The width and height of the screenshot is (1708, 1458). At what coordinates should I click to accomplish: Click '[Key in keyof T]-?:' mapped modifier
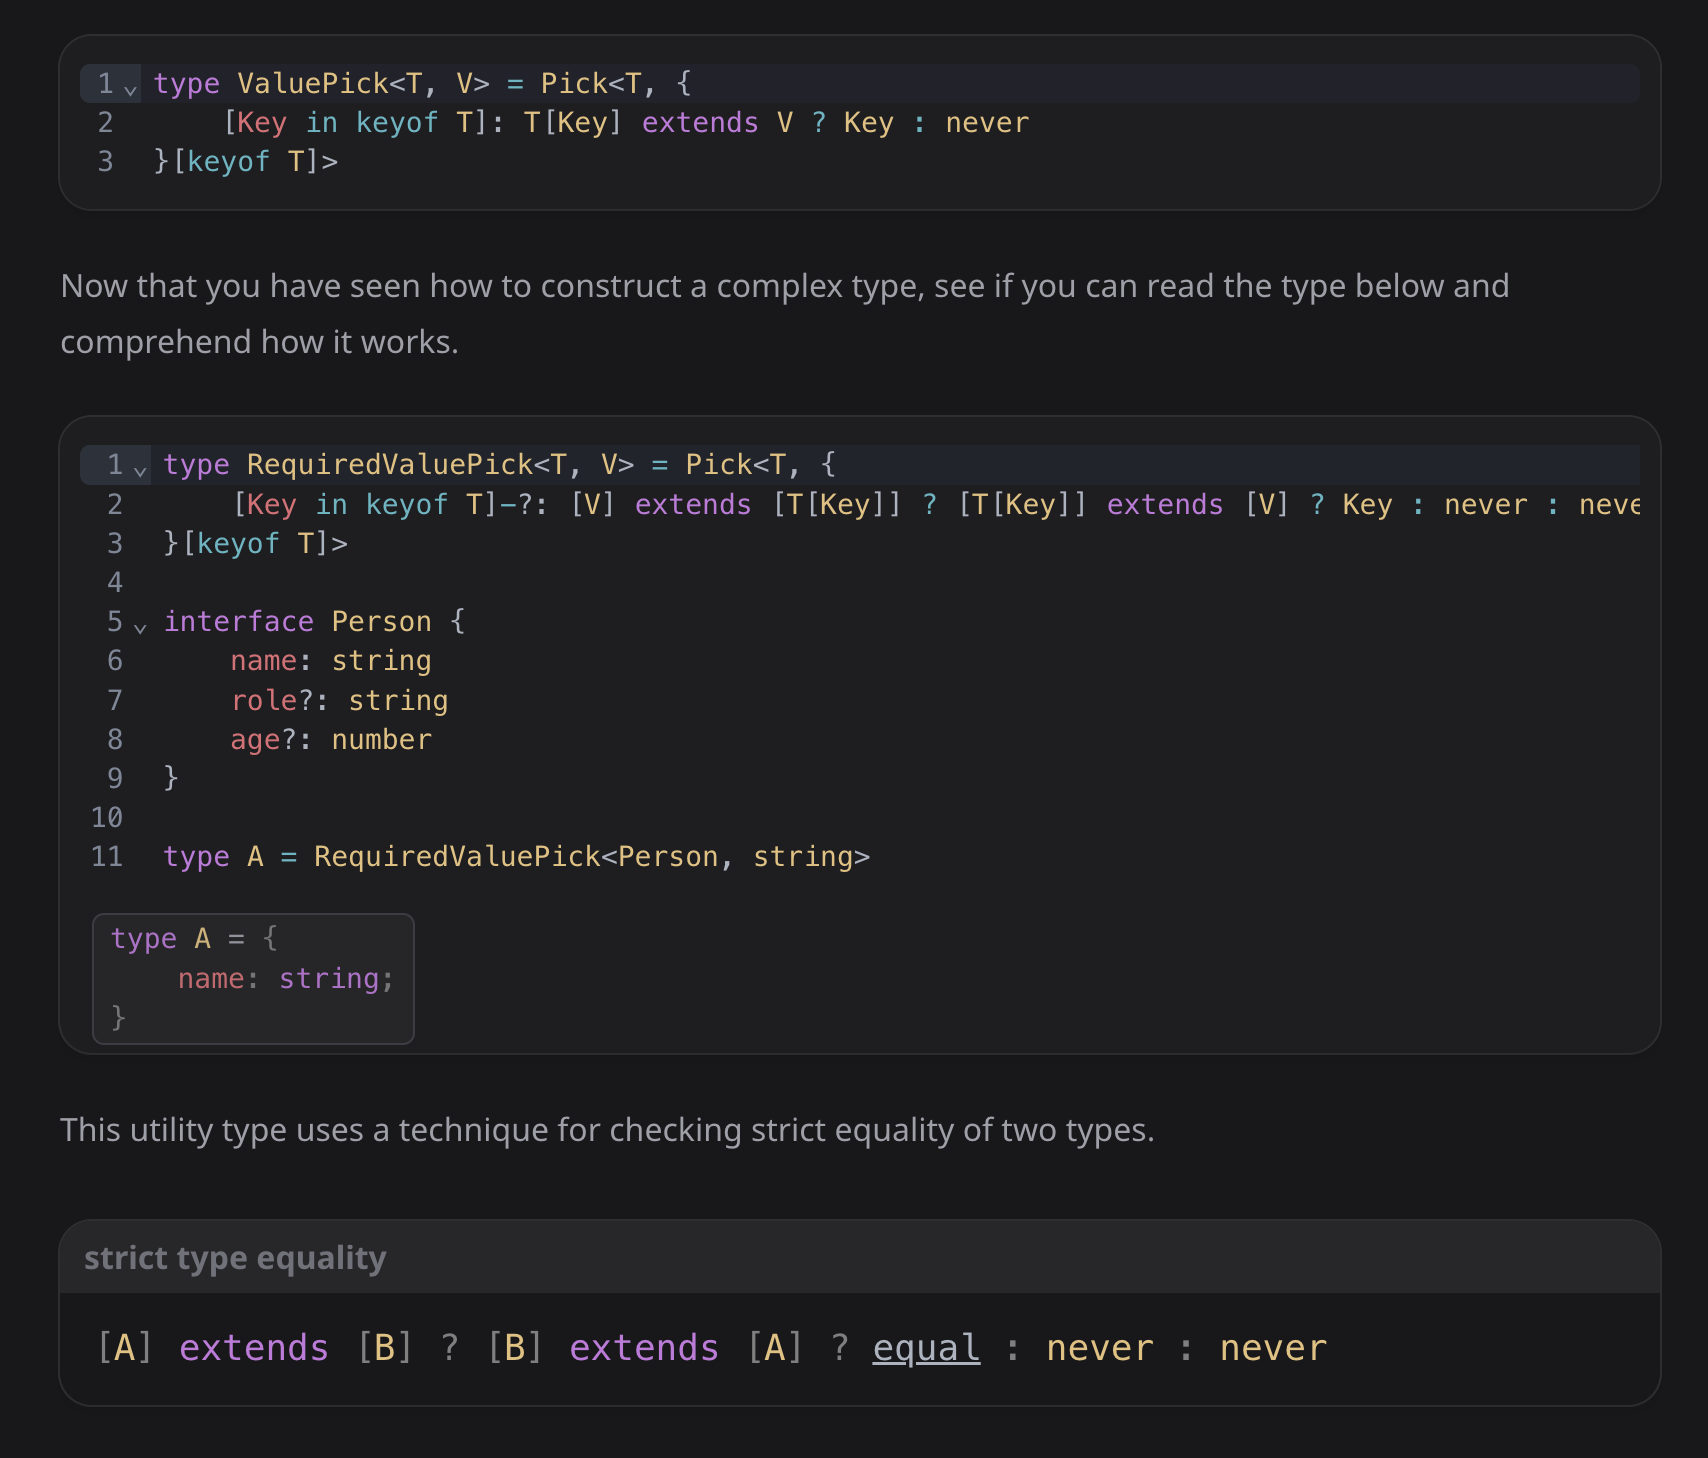pyautogui.click(x=390, y=504)
